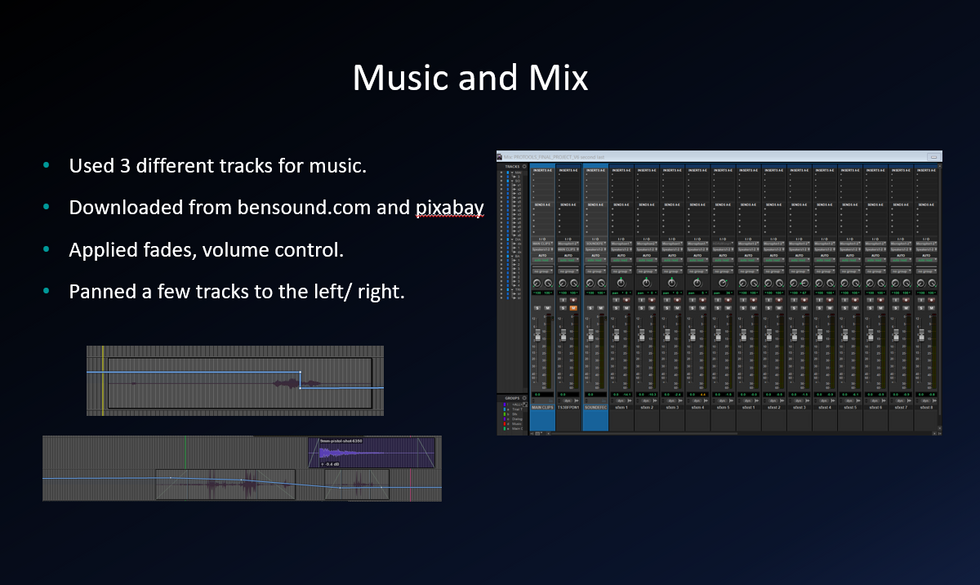The image size is (980, 585).
Task: Unmute the TS38FPDW1 track with orange M
Action: click(x=573, y=308)
